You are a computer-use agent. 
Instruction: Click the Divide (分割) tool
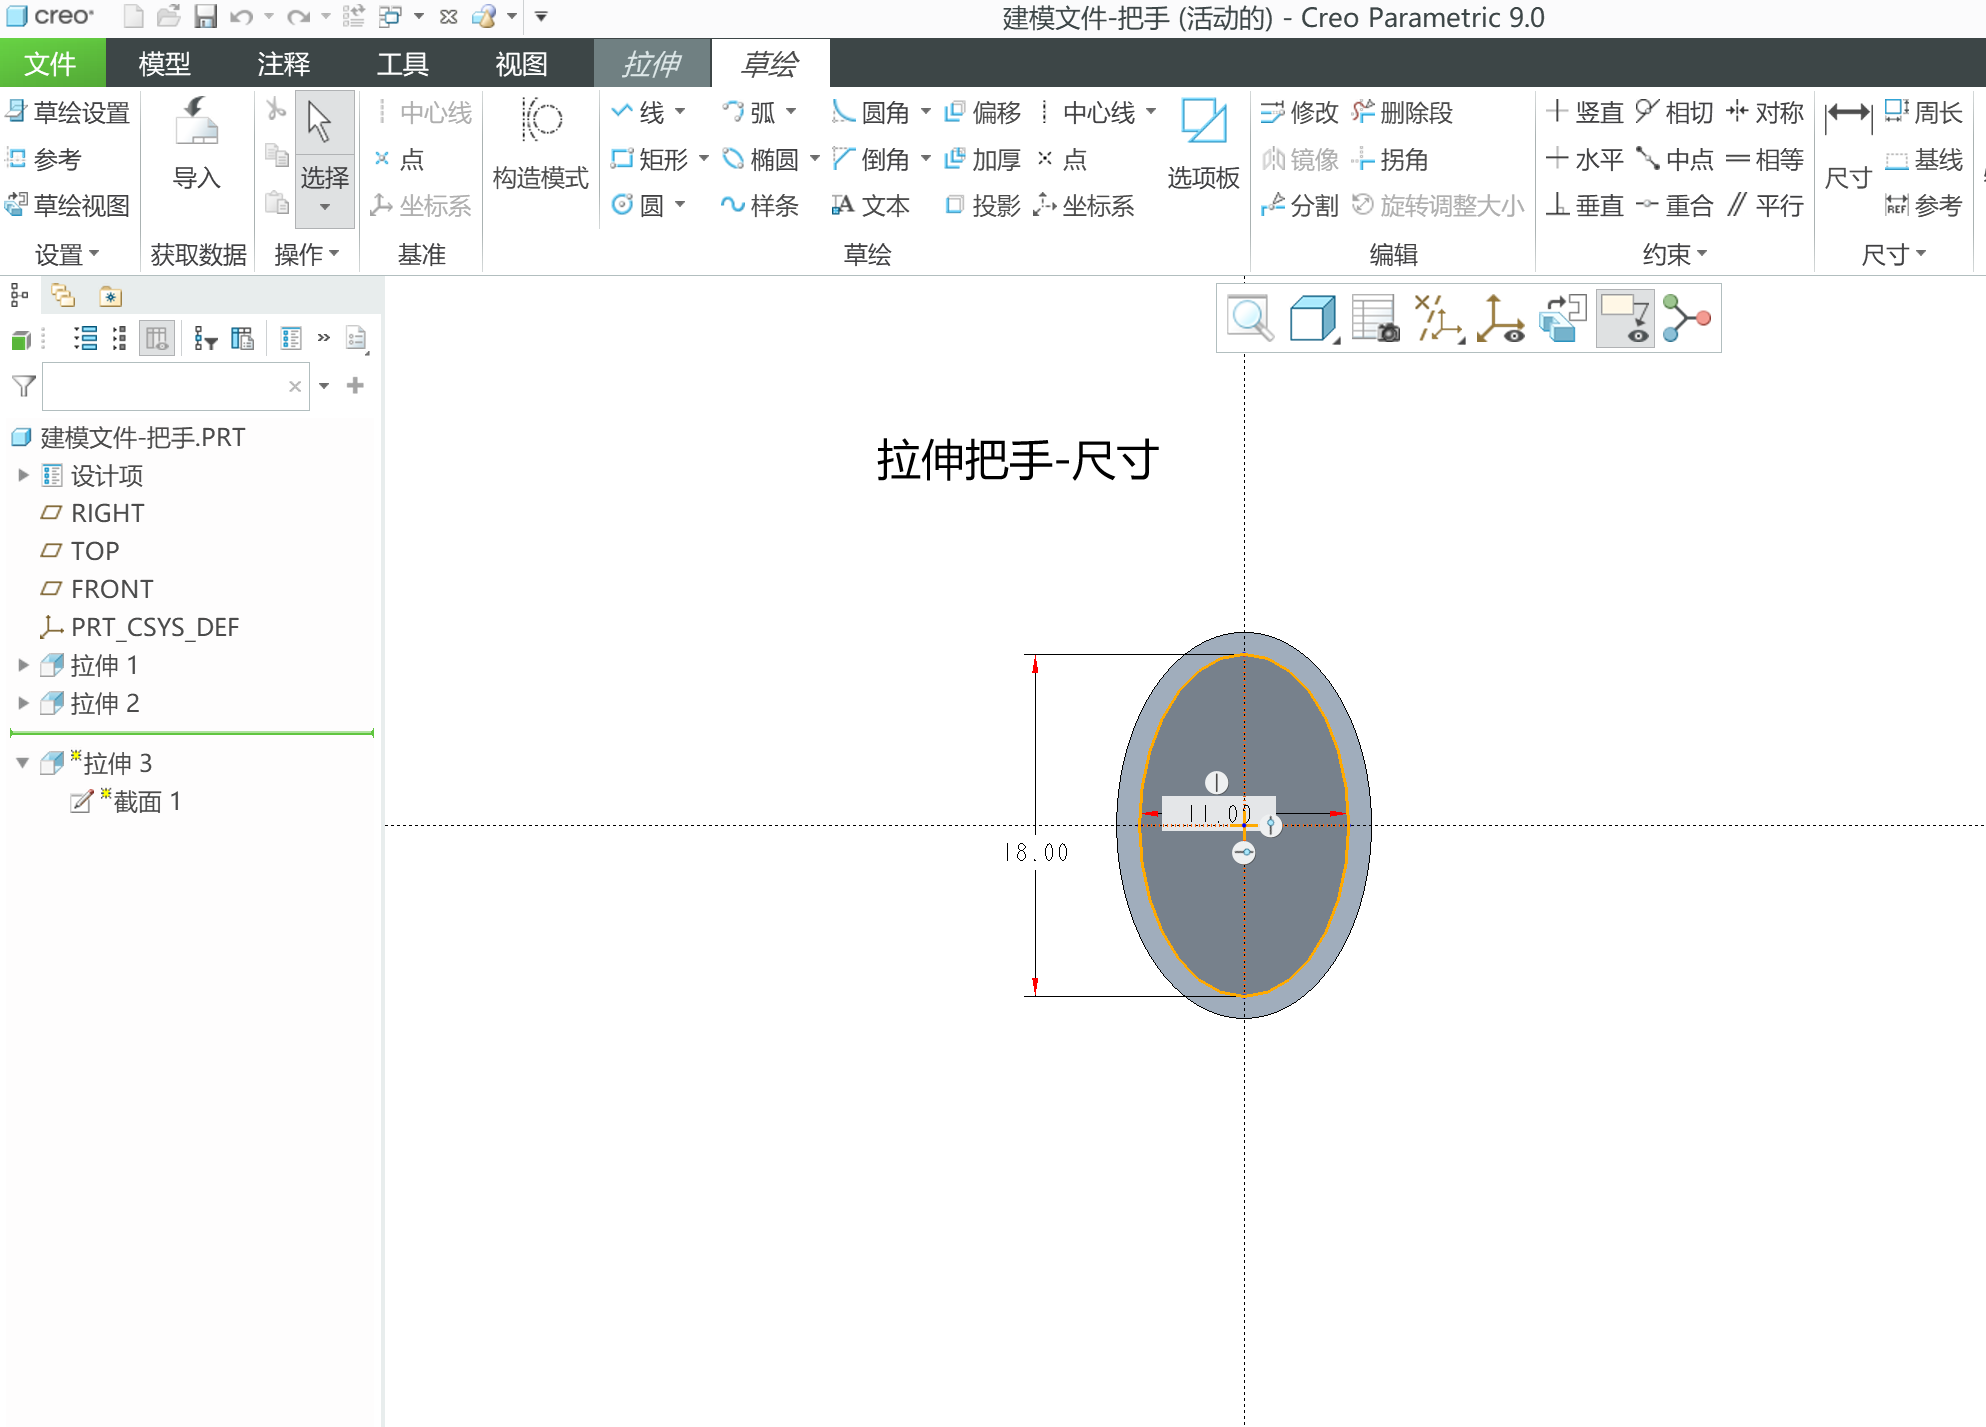pyautogui.click(x=1299, y=205)
